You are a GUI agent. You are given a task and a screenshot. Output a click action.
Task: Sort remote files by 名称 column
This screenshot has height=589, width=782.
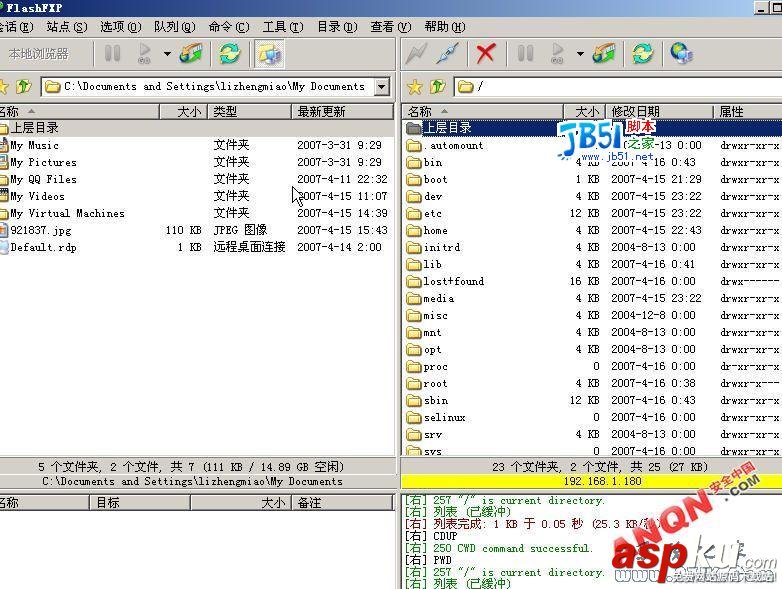tap(483, 111)
